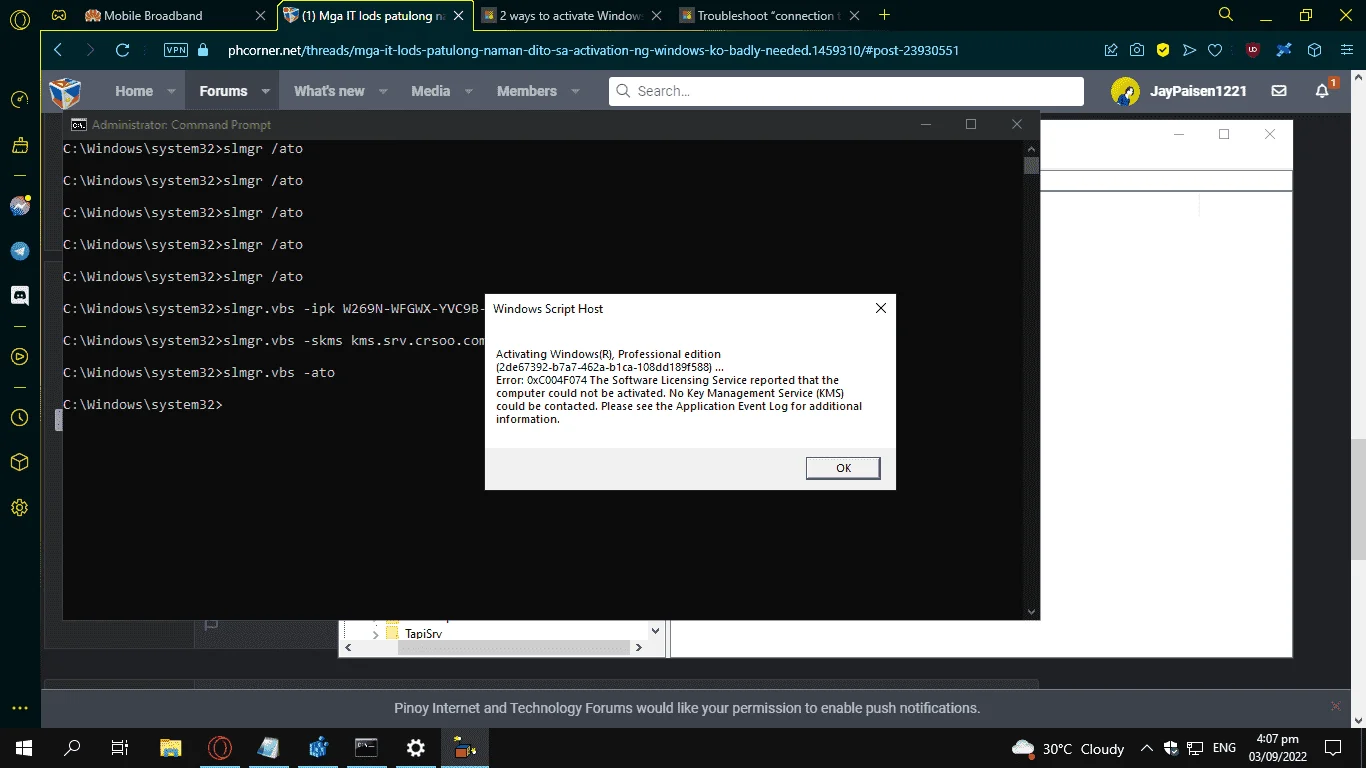Open the yellow ad-blocker shield icon

click(1163, 50)
